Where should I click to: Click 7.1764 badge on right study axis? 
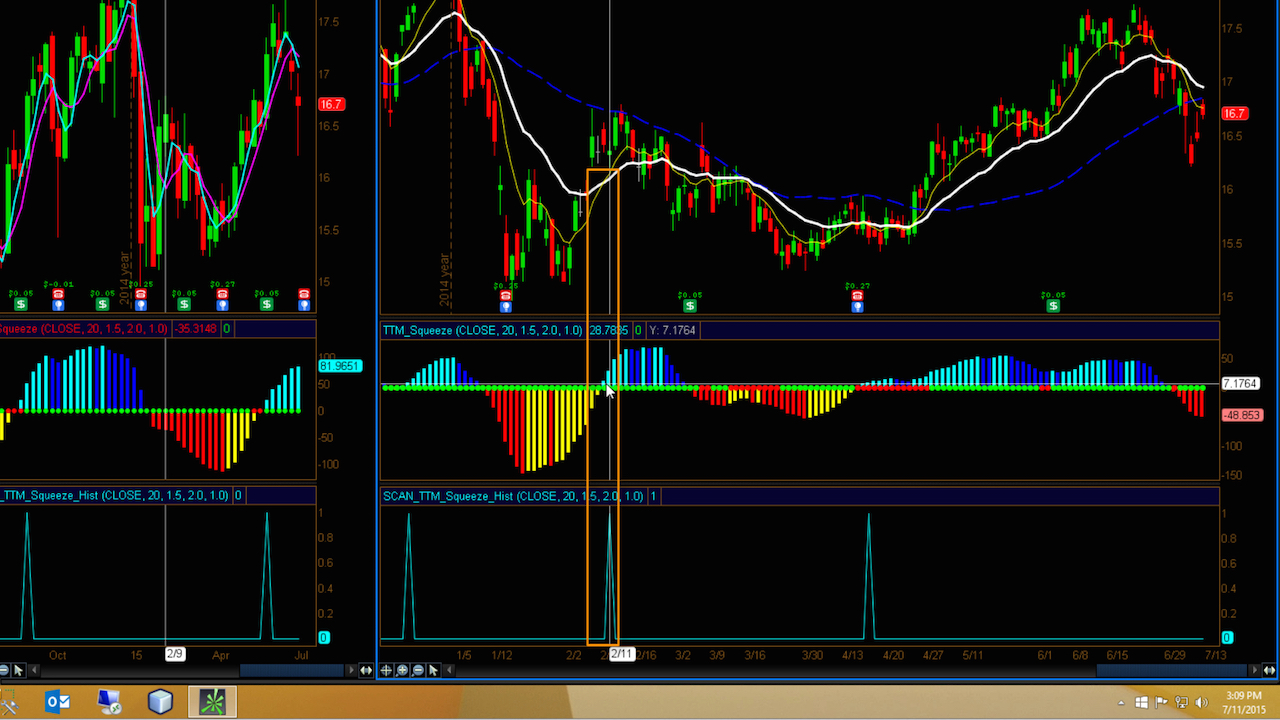[1240, 383]
